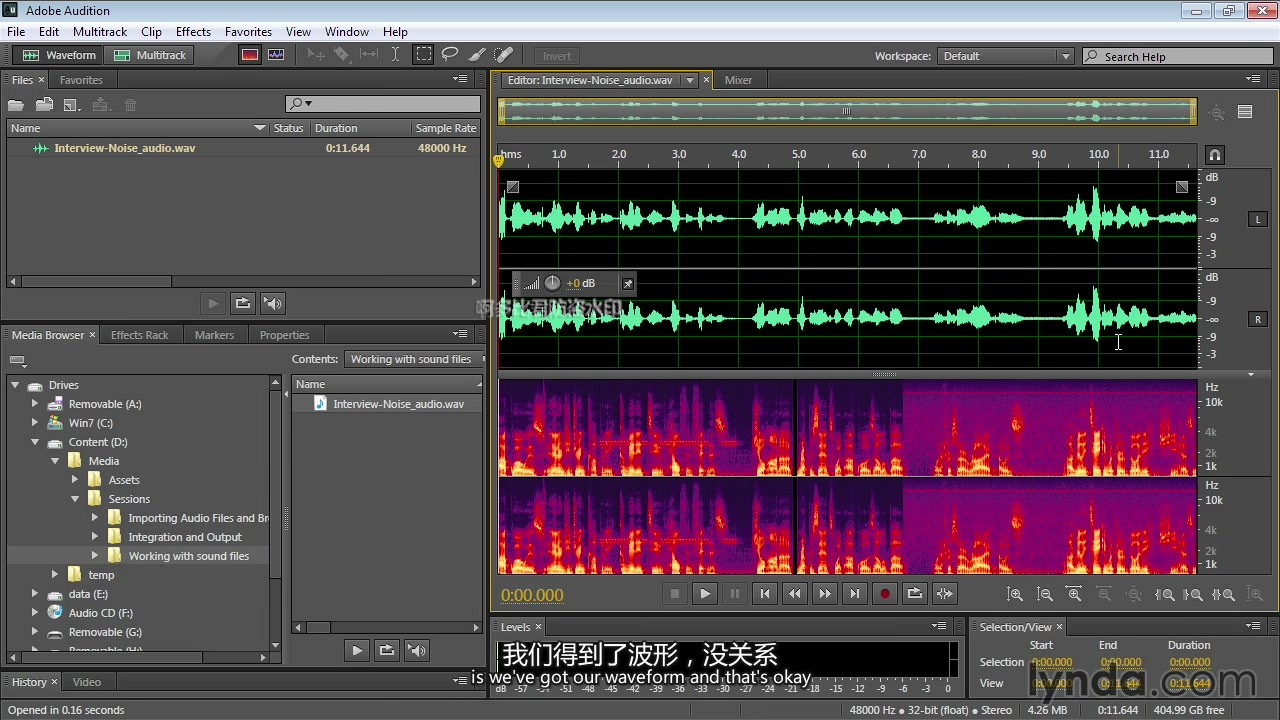
Task: Show the spectral frequency display
Action: 250,55
